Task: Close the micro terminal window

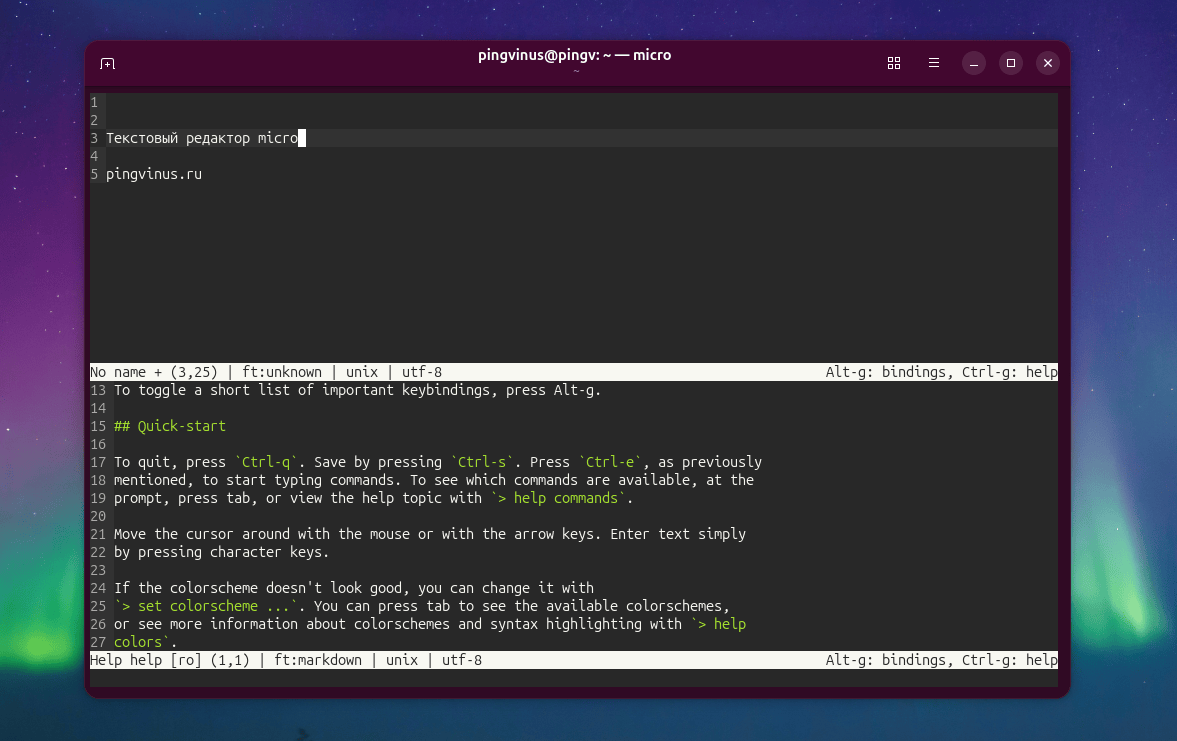Action: pos(1048,63)
